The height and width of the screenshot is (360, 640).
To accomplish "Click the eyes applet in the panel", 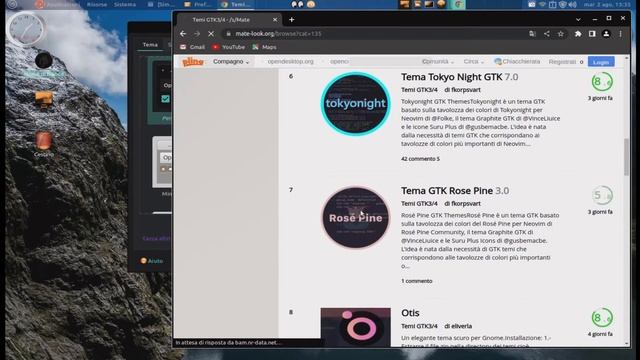I will [x=297, y=4].
